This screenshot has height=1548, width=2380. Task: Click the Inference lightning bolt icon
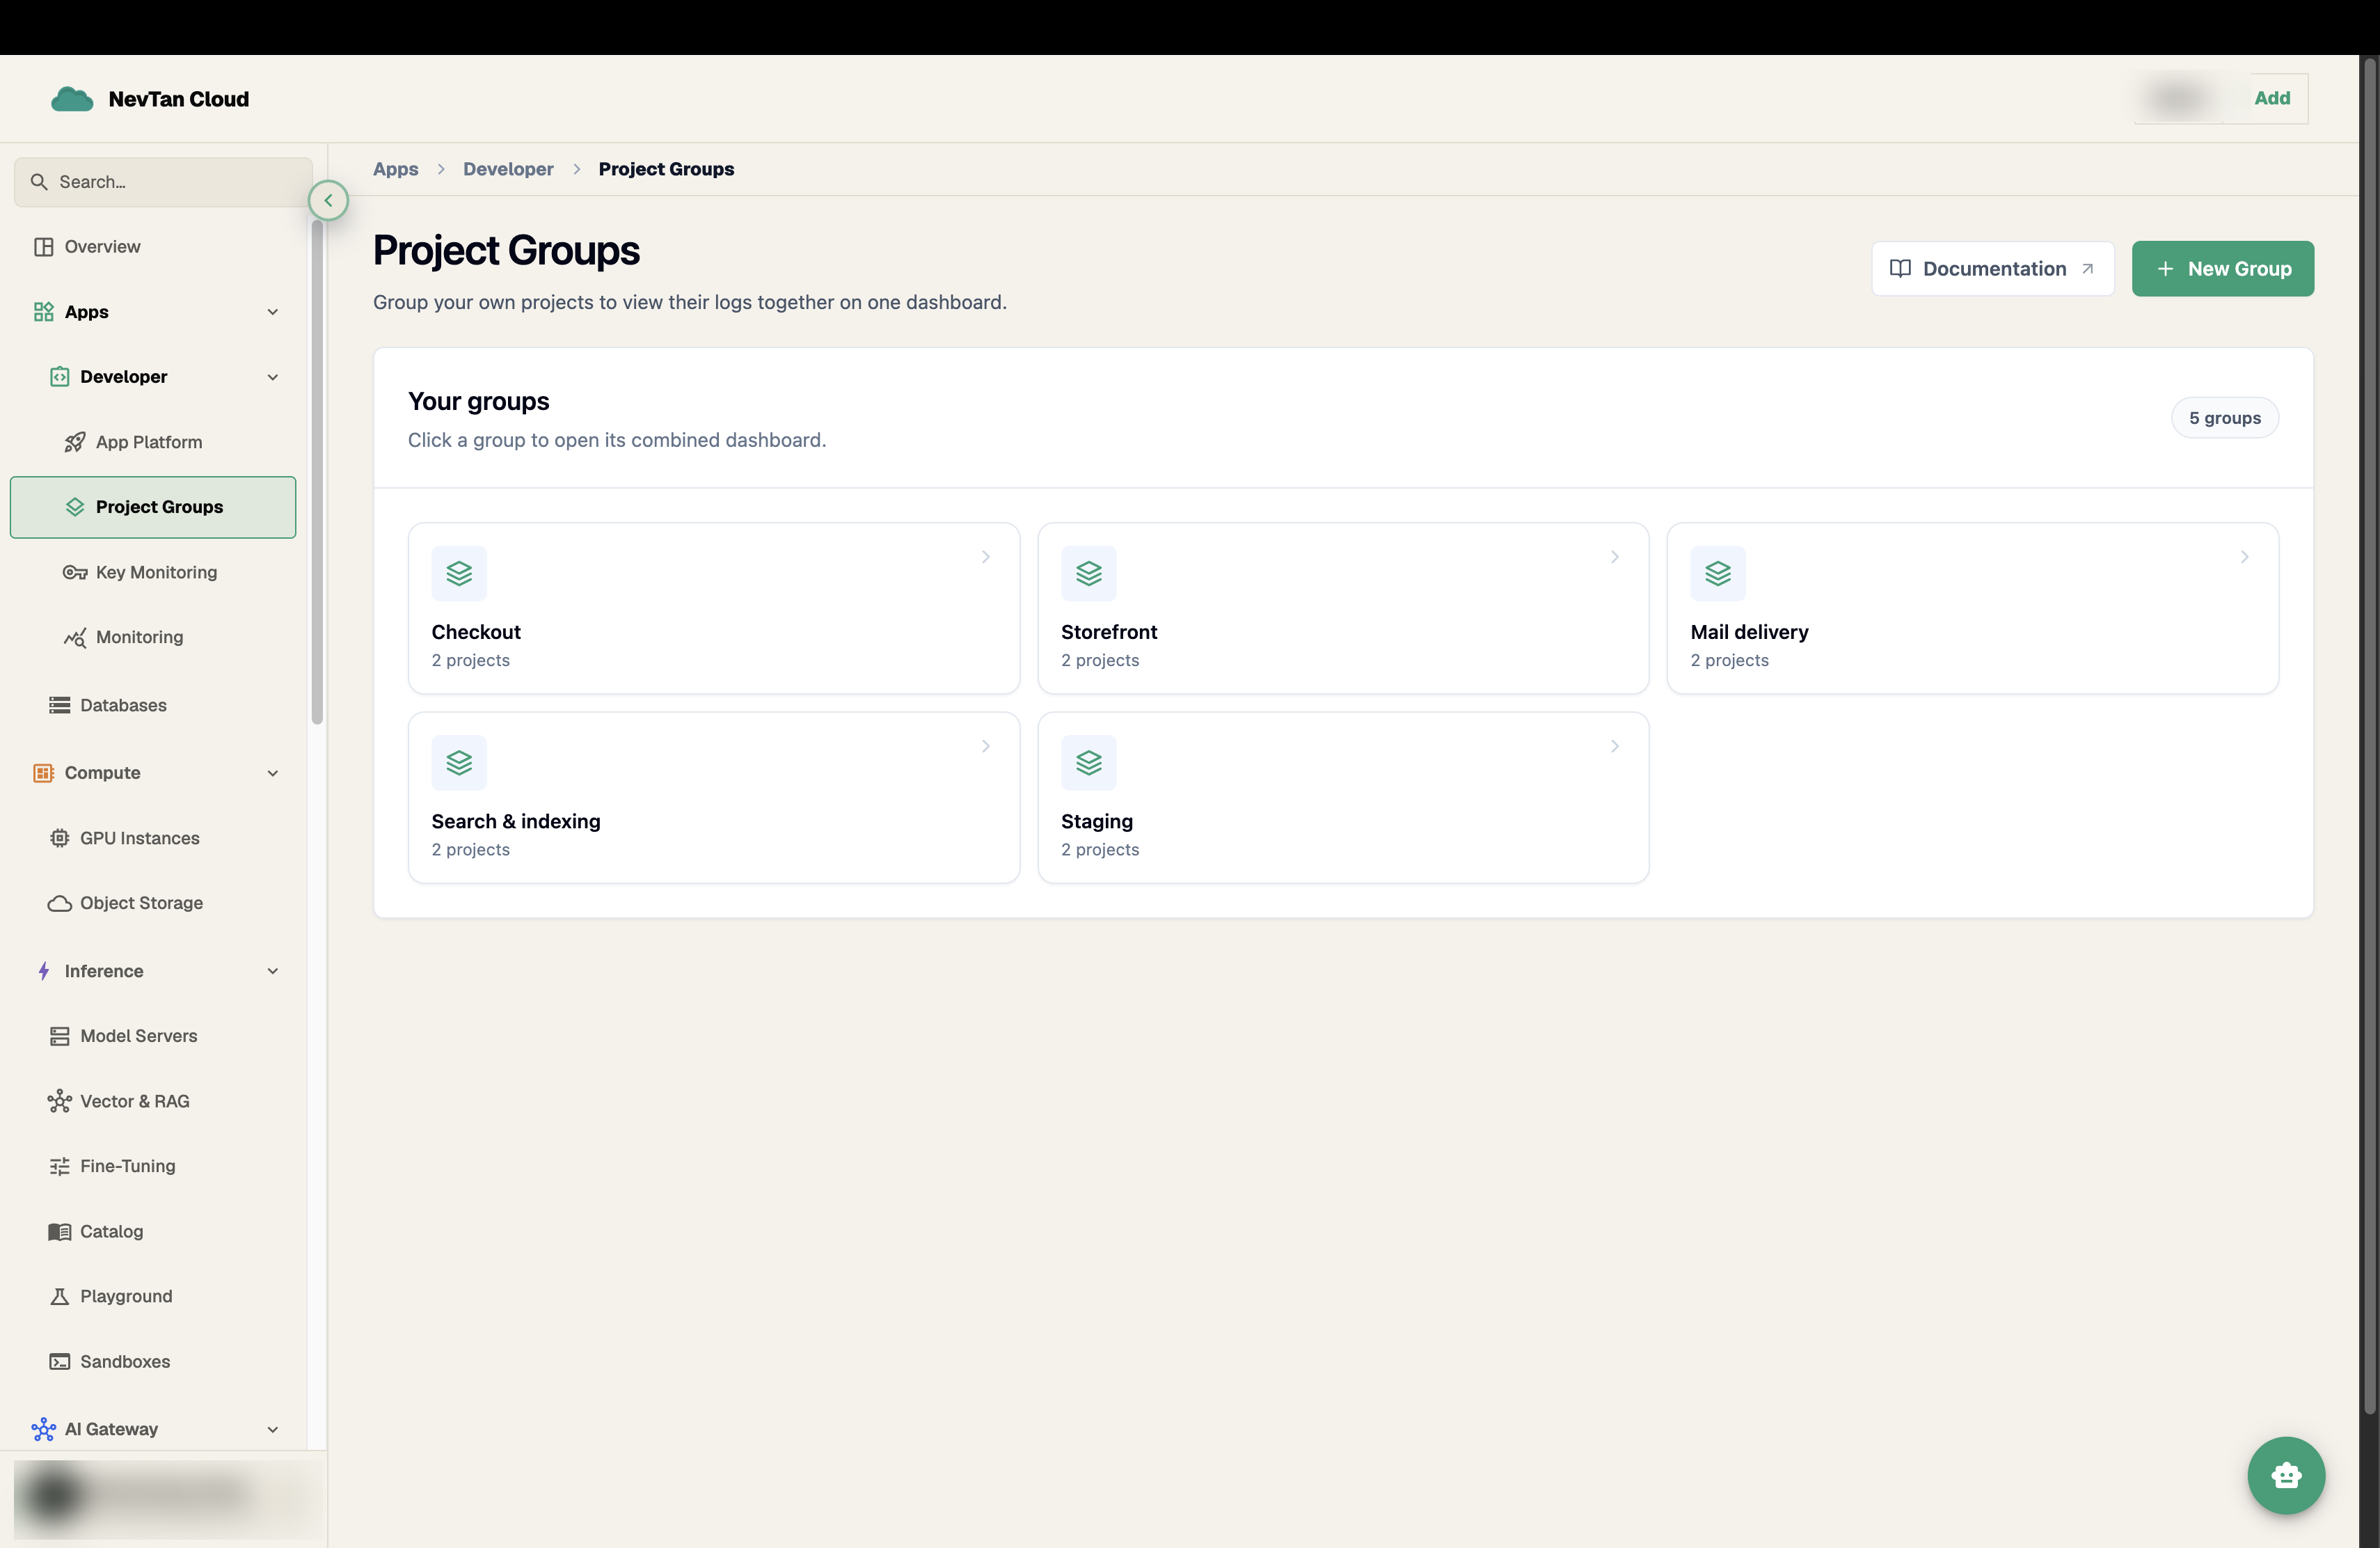coord(43,971)
